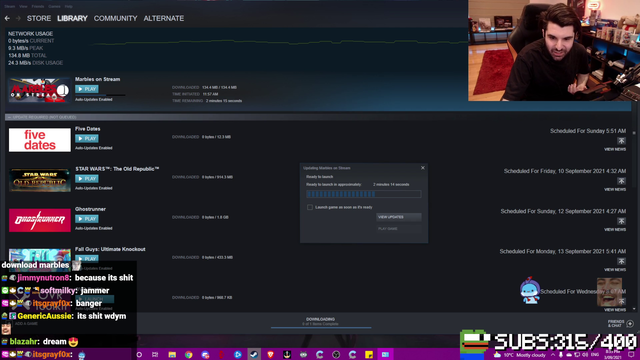The image size is (640, 360).
Task: Enable Launch game as soon as it's ready
Action: pos(310,207)
